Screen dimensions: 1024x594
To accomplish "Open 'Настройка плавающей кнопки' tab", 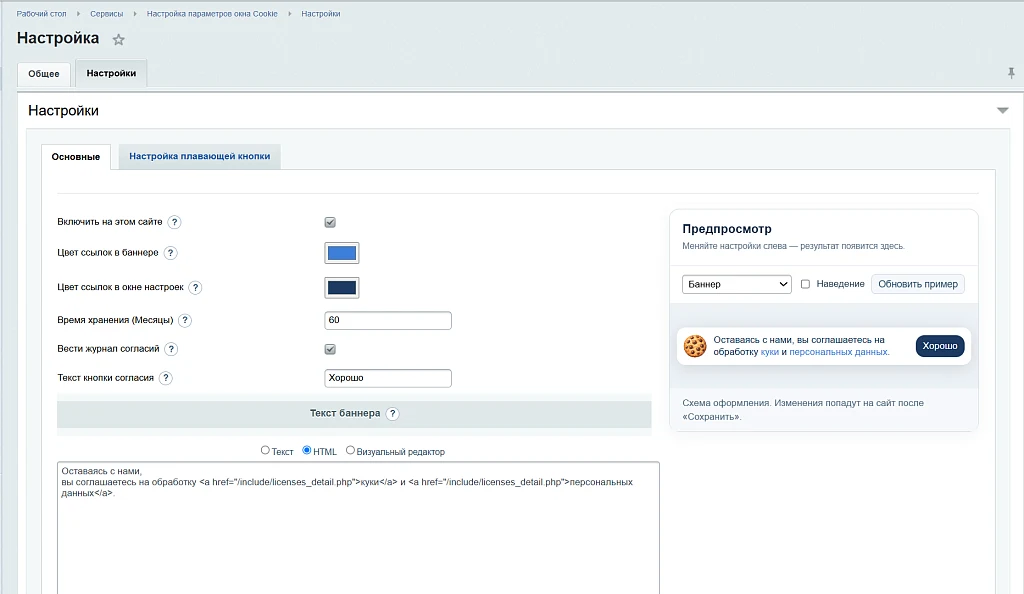I will [x=199, y=156].
